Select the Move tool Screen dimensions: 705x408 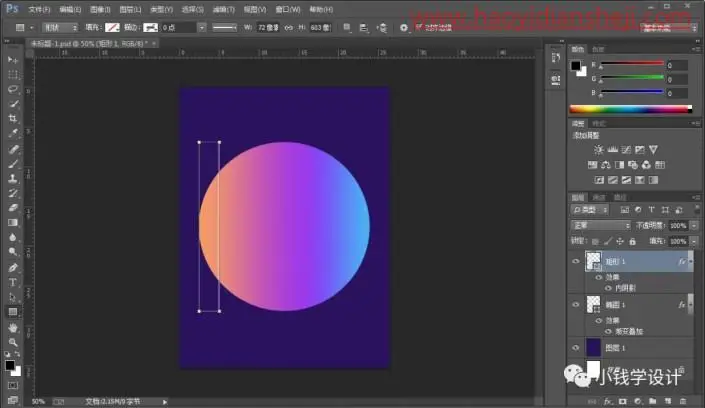[13, 60]
